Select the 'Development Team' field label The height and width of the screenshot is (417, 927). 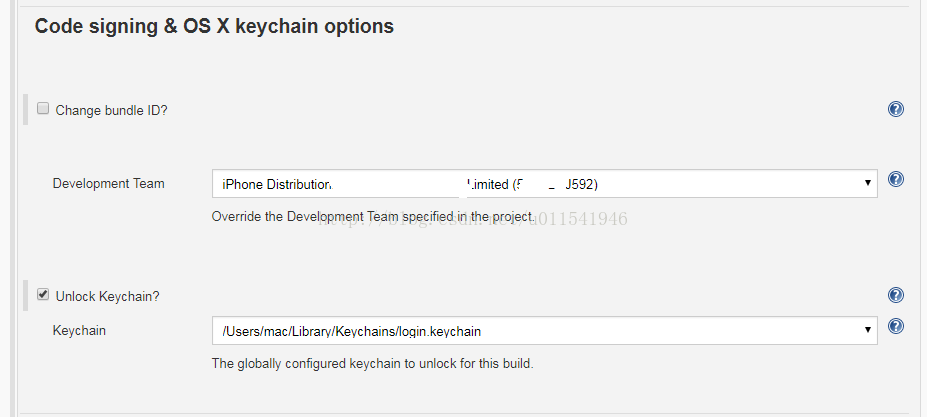tap(108, 183)
